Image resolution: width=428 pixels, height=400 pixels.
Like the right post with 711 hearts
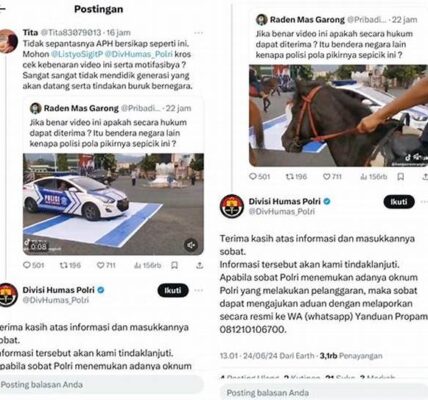point(332,177)
